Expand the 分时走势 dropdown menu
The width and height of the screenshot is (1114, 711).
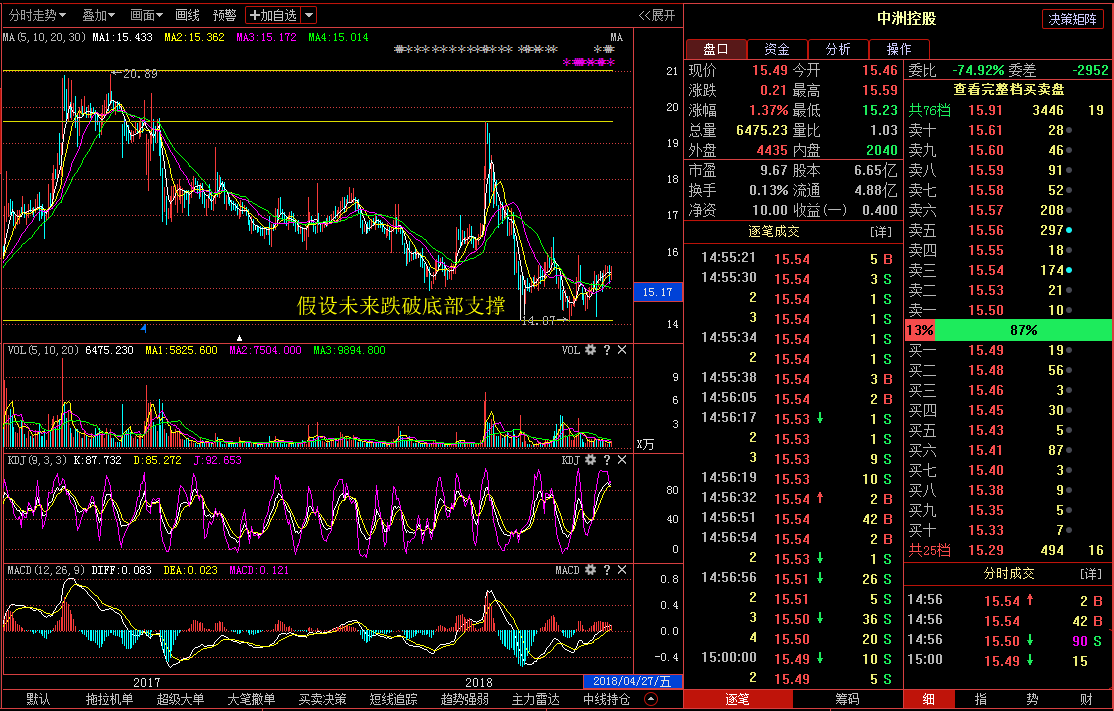[38, 15]
